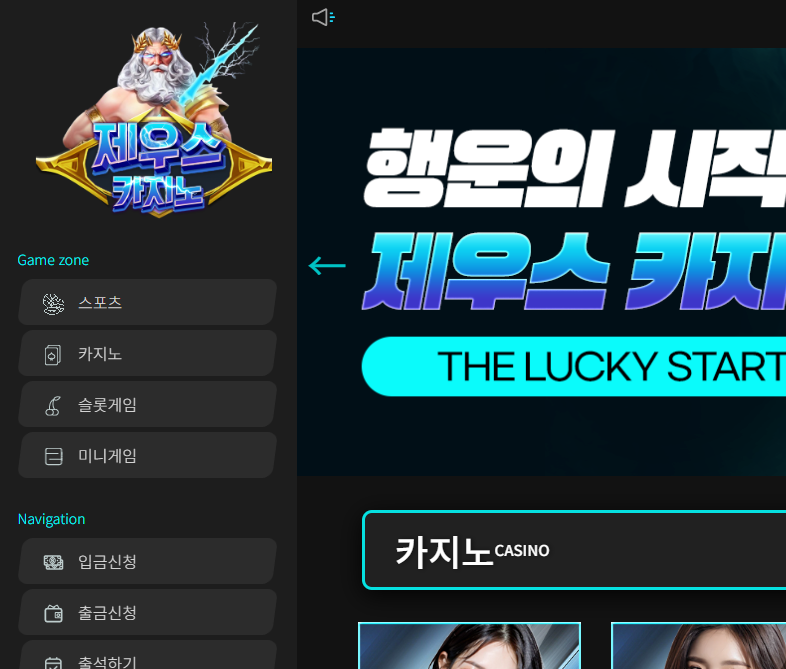Open the 스포츠 menu item

[147, 302]
